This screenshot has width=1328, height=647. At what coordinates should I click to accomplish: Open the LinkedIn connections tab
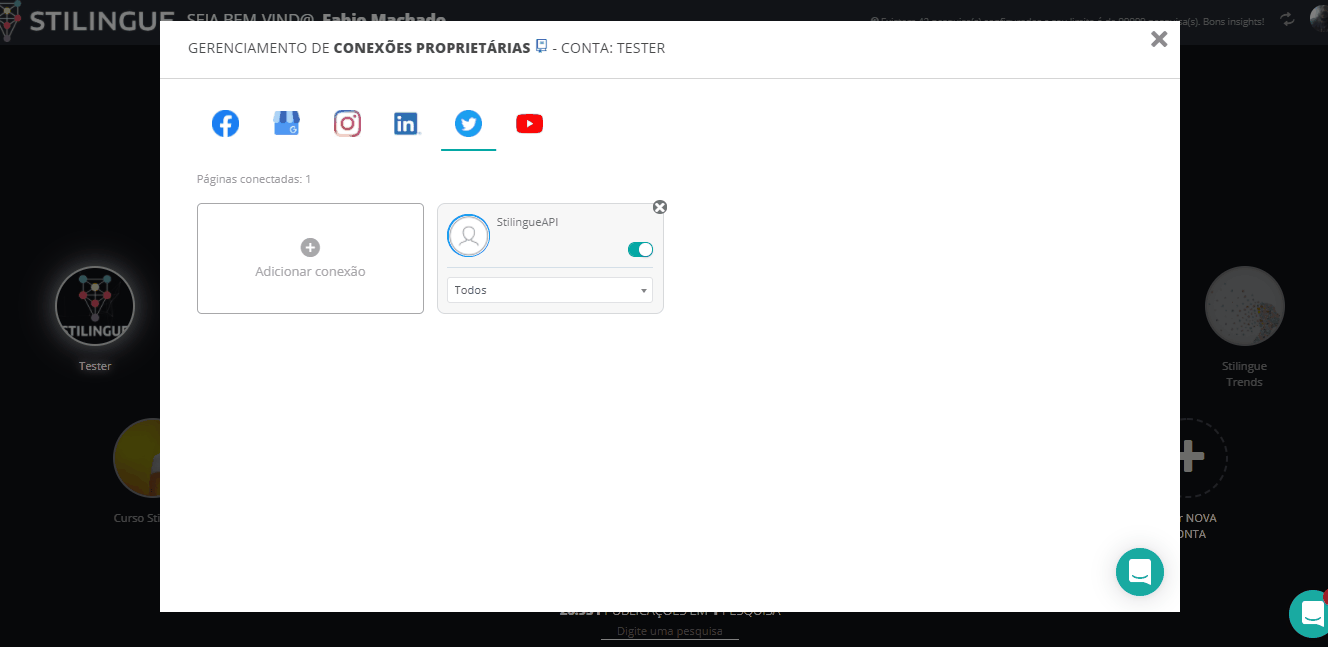(406, 124)
